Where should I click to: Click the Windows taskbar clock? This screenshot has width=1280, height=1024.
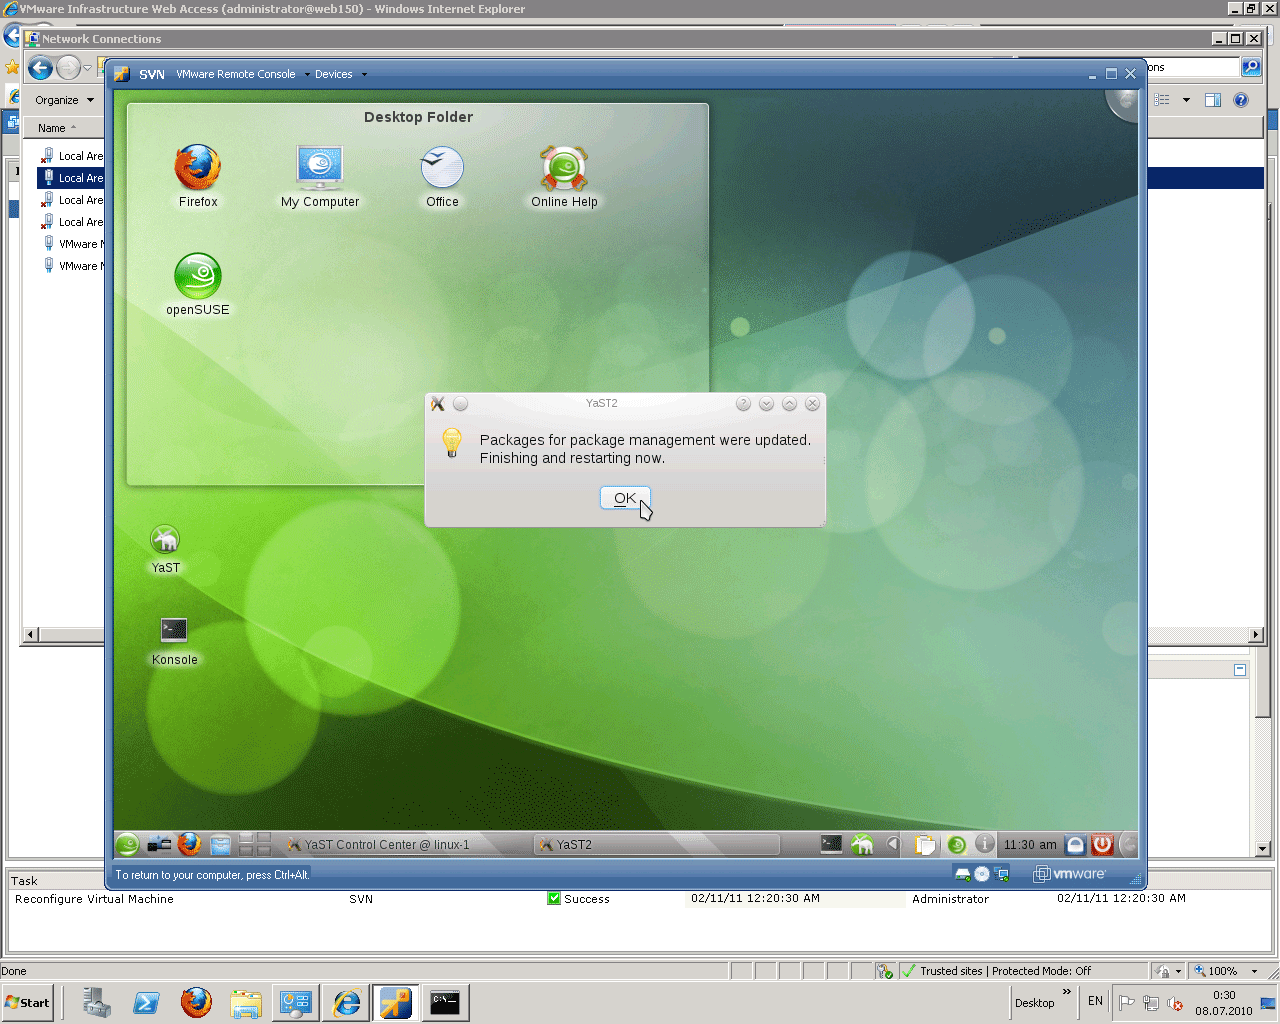click(x=1224, y=1003)
